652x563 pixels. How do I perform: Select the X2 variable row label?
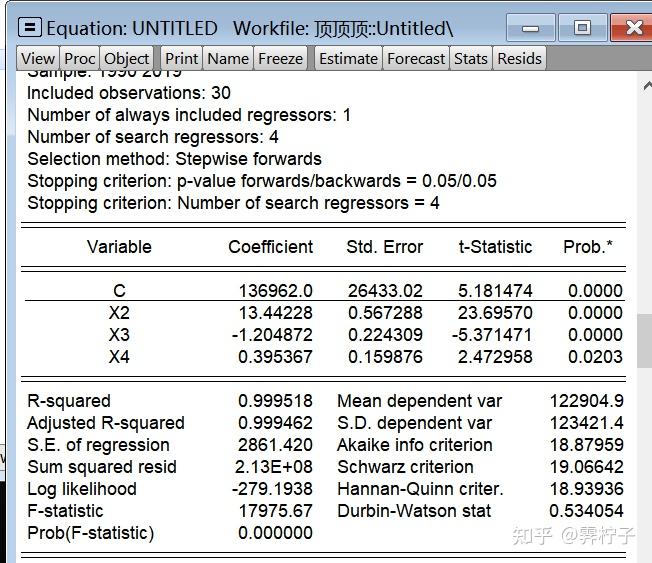[x=119, y=313]
